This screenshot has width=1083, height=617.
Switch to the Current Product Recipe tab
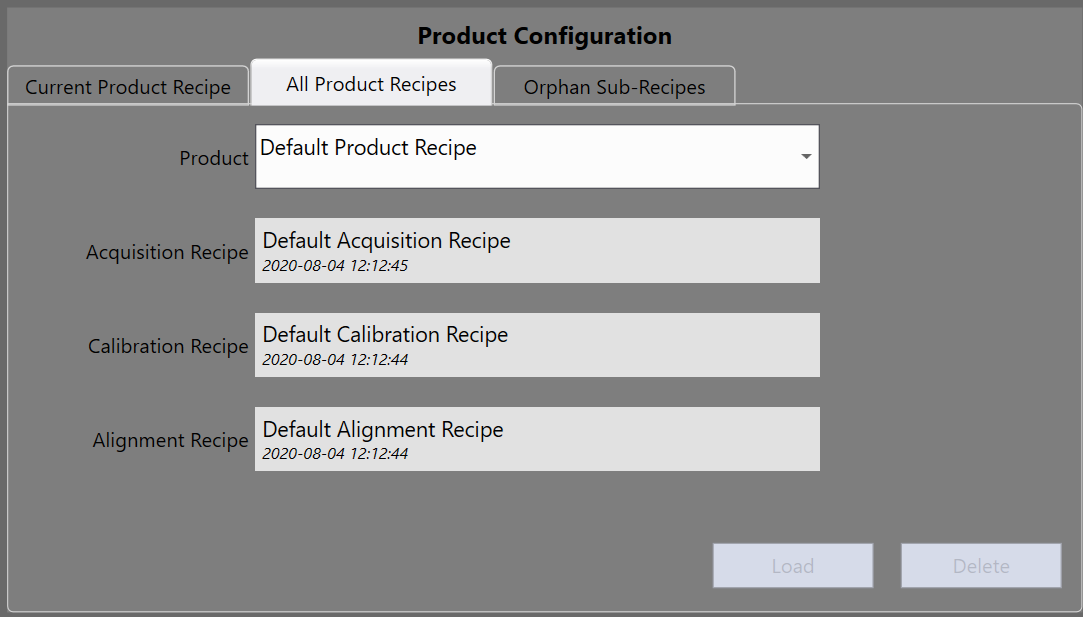(127, 87)
